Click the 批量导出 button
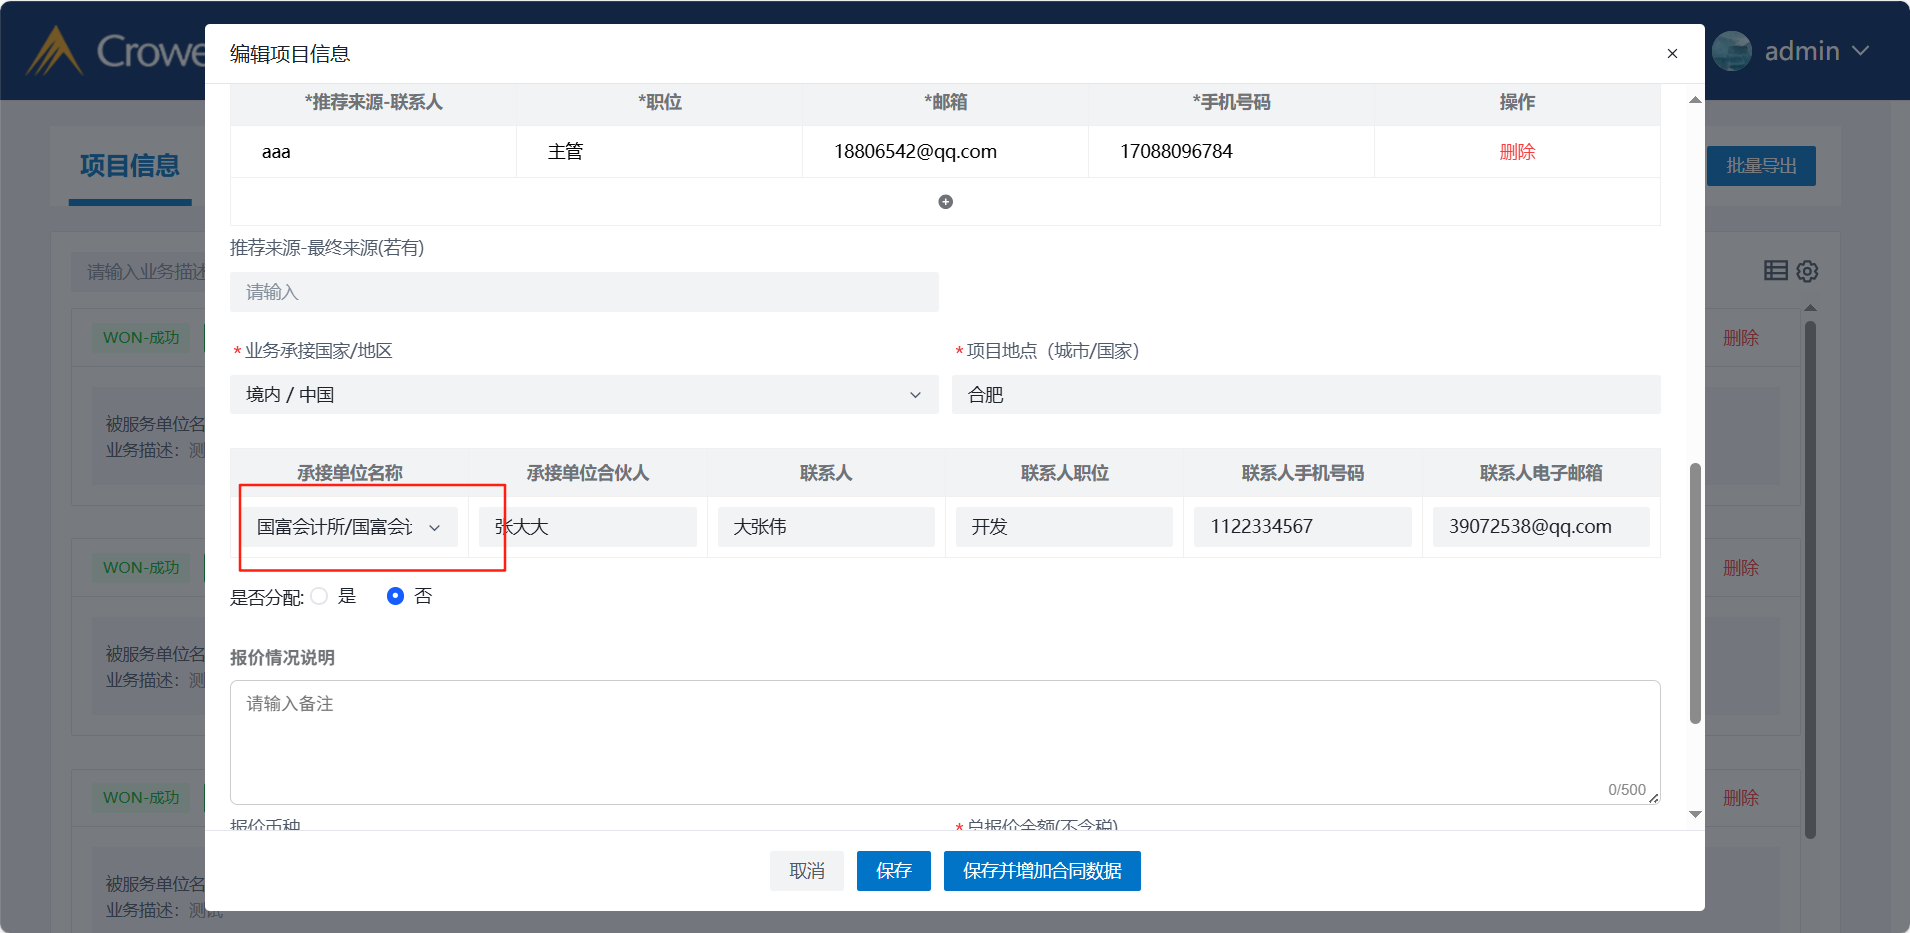The image size is (1910, 933). [x=1761, y=166]
